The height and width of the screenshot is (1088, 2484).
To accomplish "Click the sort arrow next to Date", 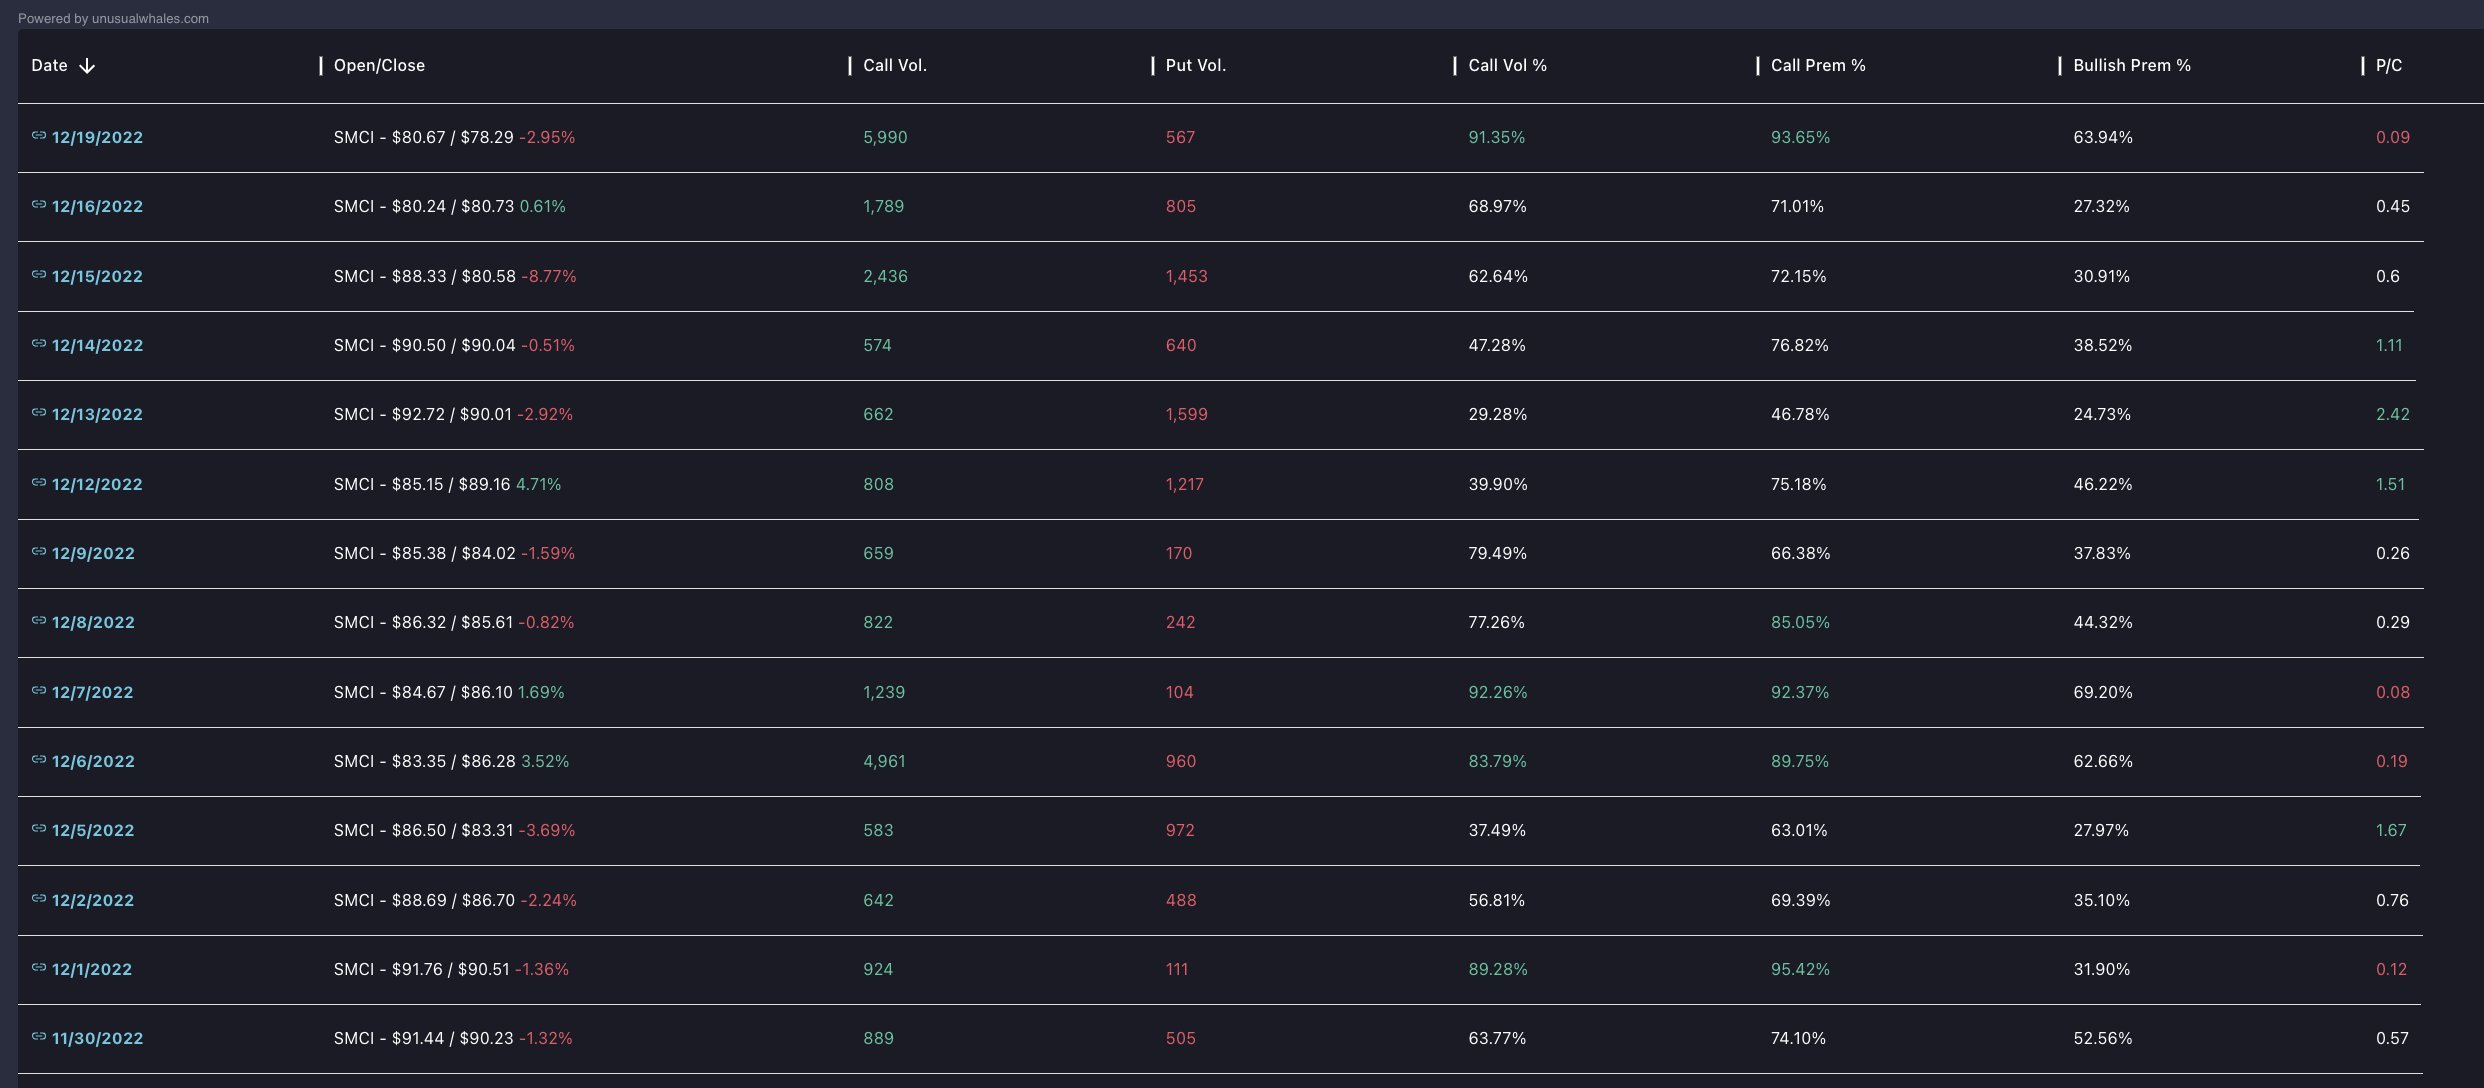I will click(87, 66).
